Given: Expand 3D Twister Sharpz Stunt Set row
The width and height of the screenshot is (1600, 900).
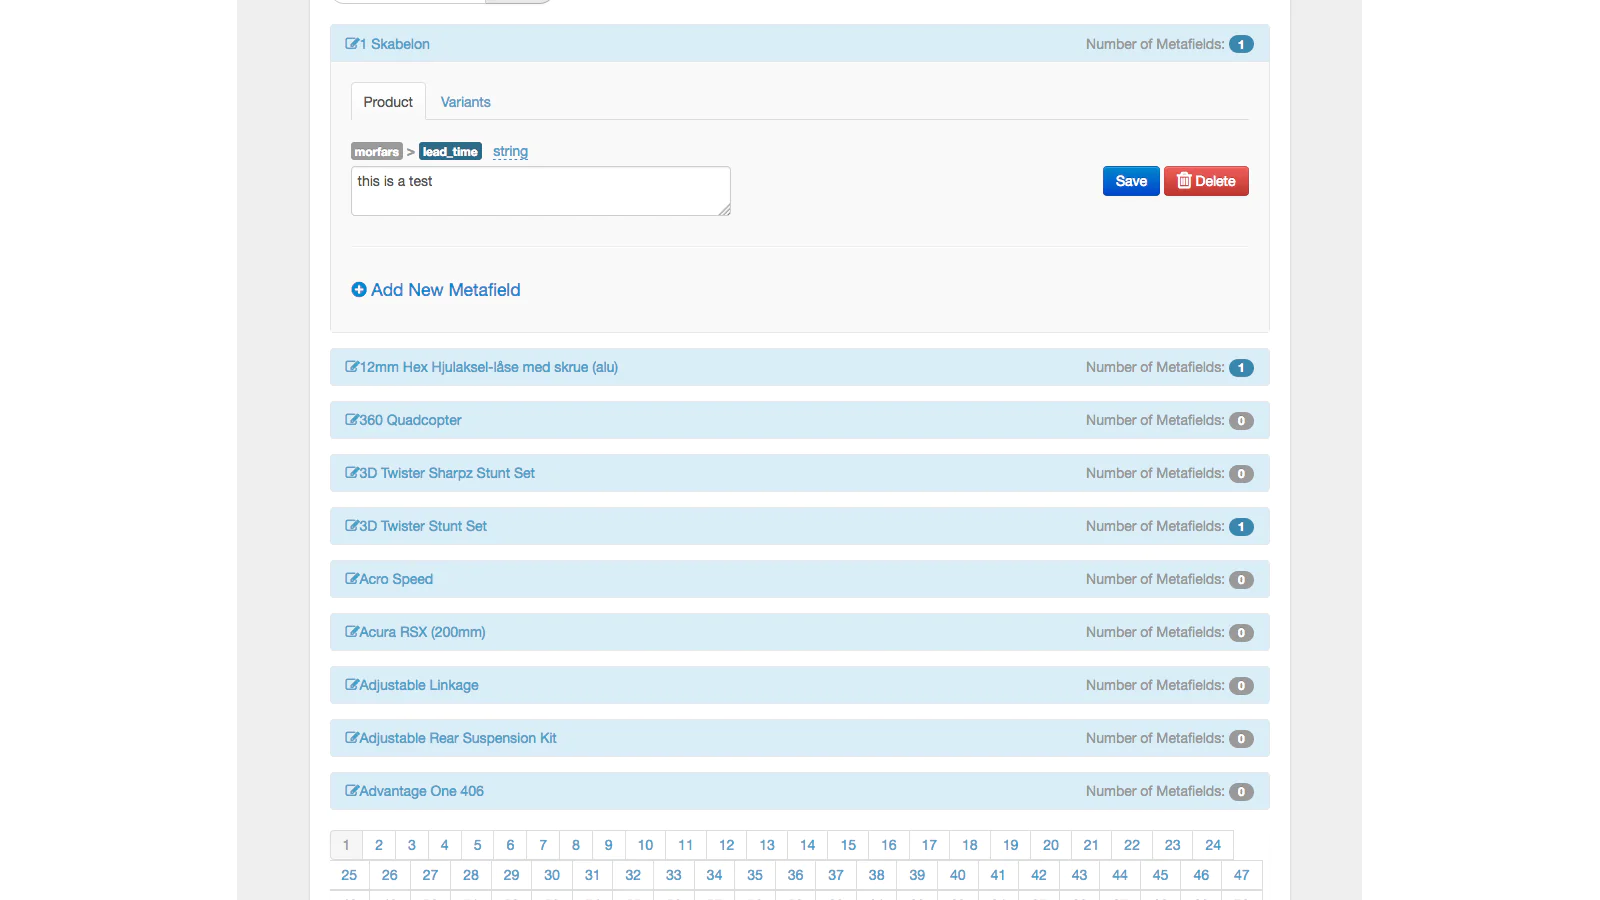Looking at the screenshot, I should pos(800,473).
